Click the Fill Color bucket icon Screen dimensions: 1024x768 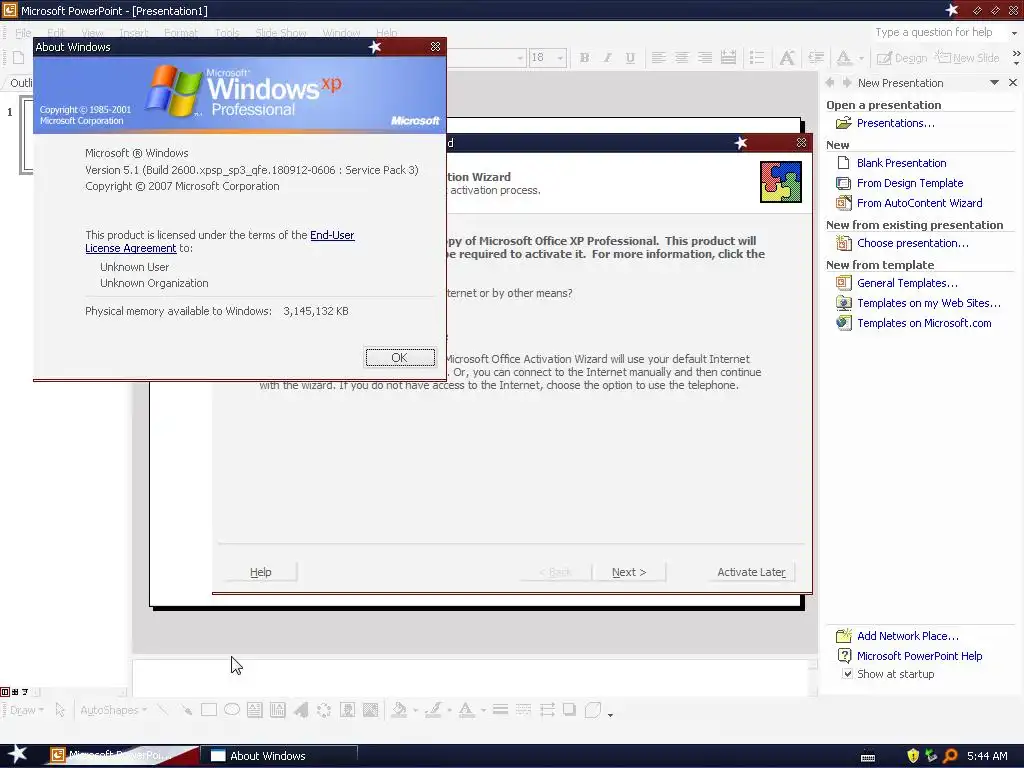(x=399, y=710)
